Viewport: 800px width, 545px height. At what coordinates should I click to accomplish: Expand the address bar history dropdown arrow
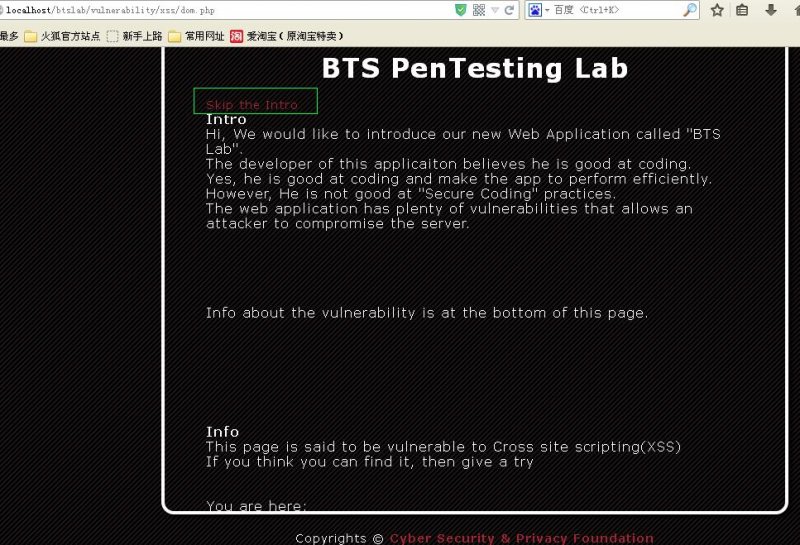tap(495, 10)
